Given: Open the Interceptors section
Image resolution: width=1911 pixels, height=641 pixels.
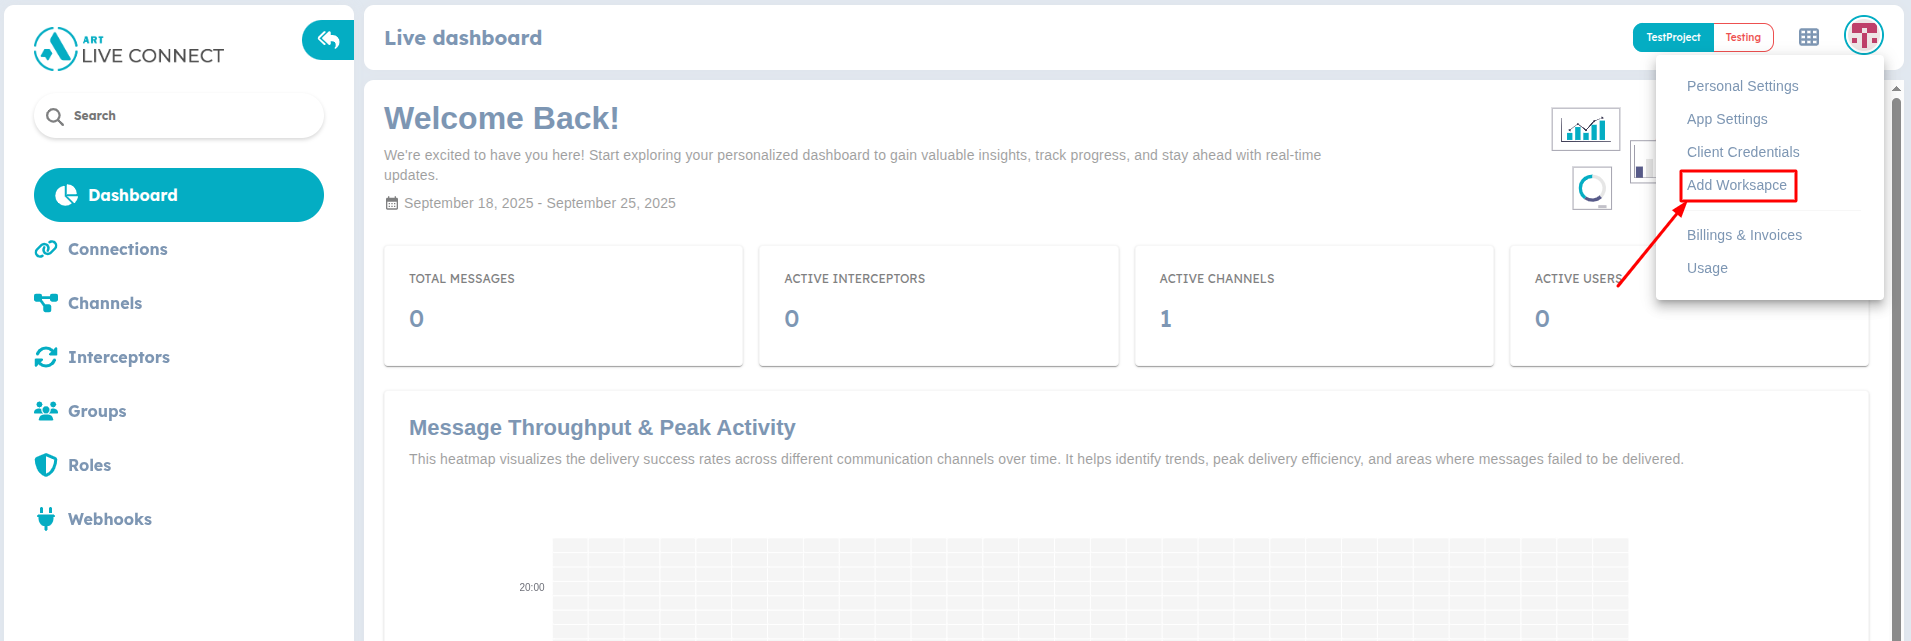Looking at the screenshot, I should point(118,357).
